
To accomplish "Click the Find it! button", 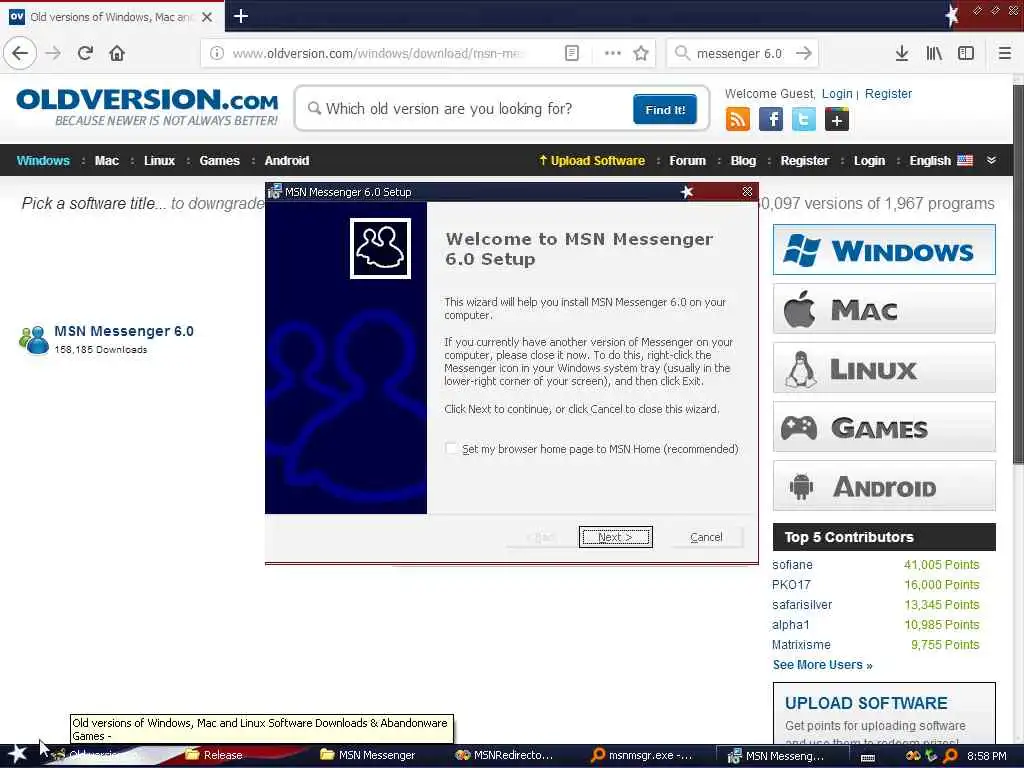I will 665,109.
